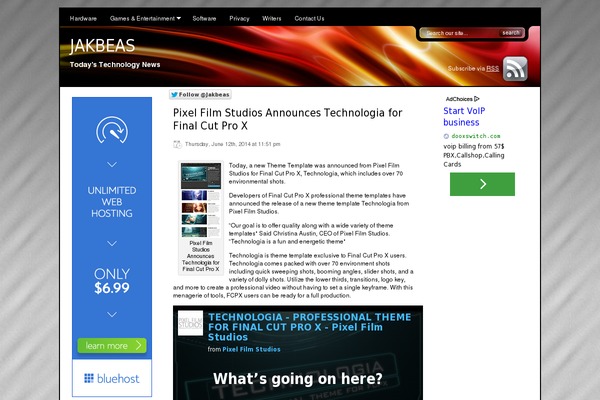Click the Subscribe via RSS link

(473, 69)
